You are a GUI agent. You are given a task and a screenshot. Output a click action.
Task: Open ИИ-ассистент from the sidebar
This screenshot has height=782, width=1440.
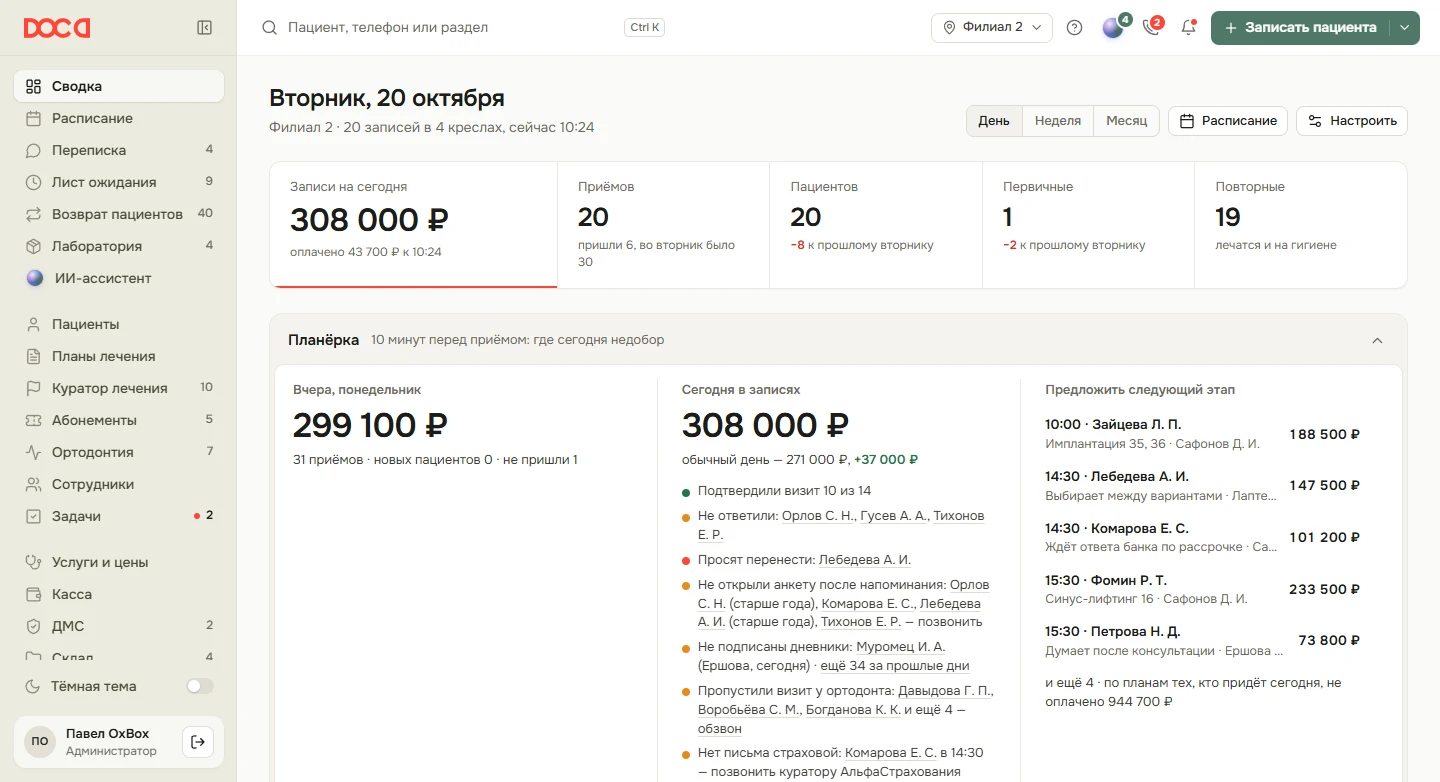[x=119, y=278]
